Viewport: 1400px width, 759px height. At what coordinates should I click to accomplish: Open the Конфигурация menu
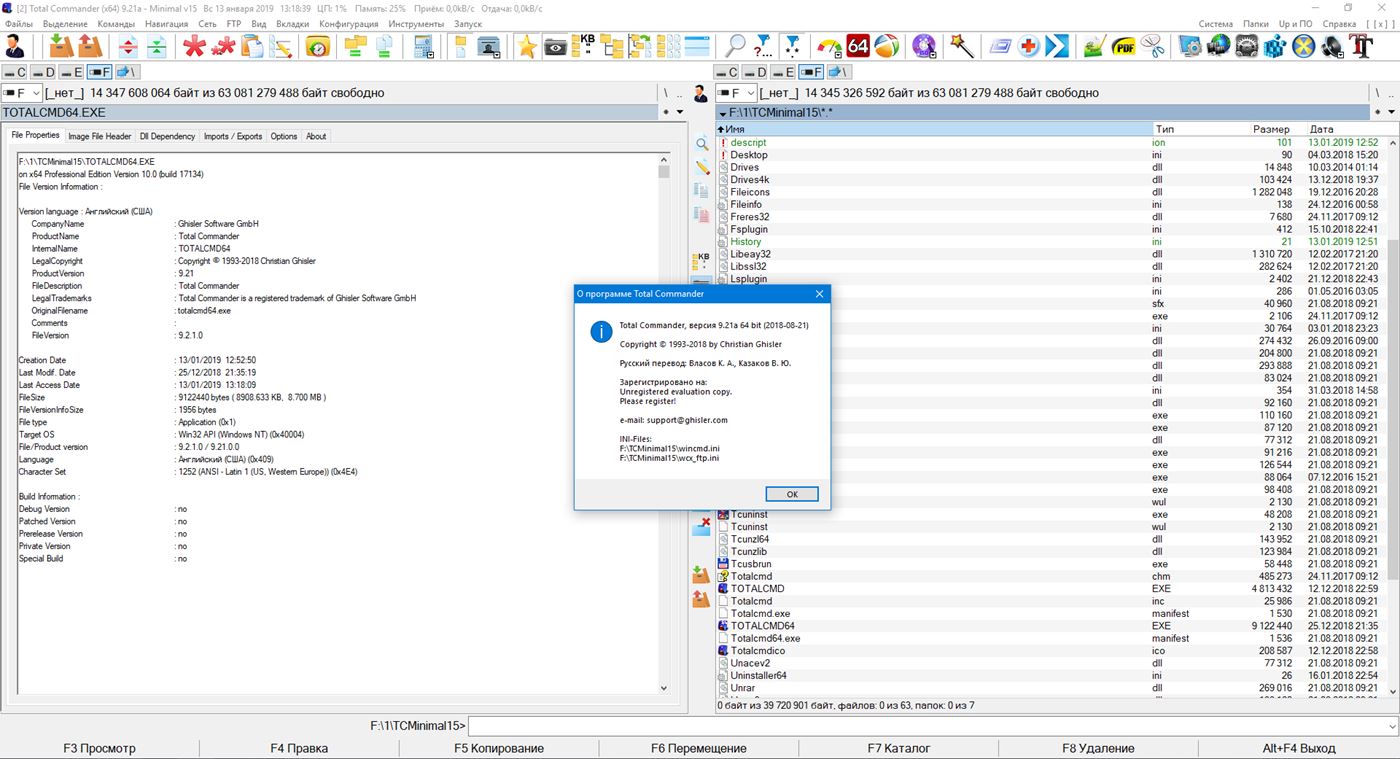[349, 23]
